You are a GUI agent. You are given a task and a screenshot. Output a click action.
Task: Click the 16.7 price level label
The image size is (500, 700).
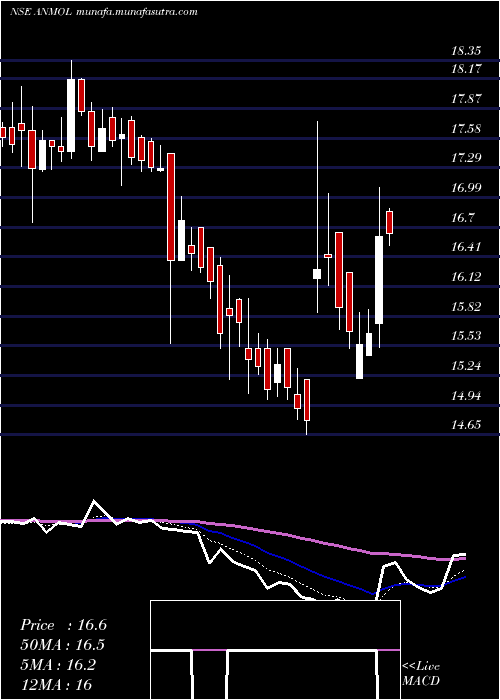462,218
